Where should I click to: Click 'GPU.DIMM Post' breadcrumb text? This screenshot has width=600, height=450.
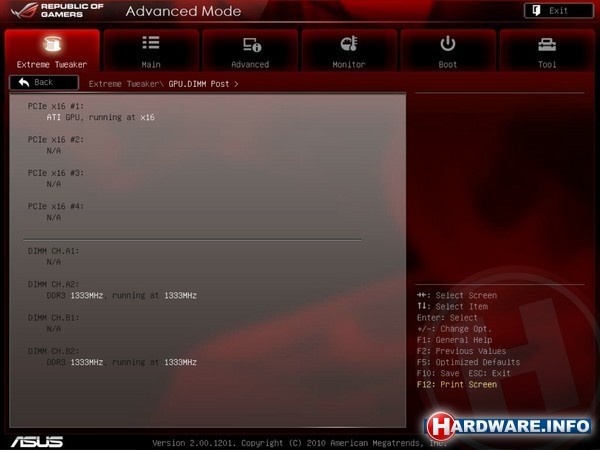199,84
